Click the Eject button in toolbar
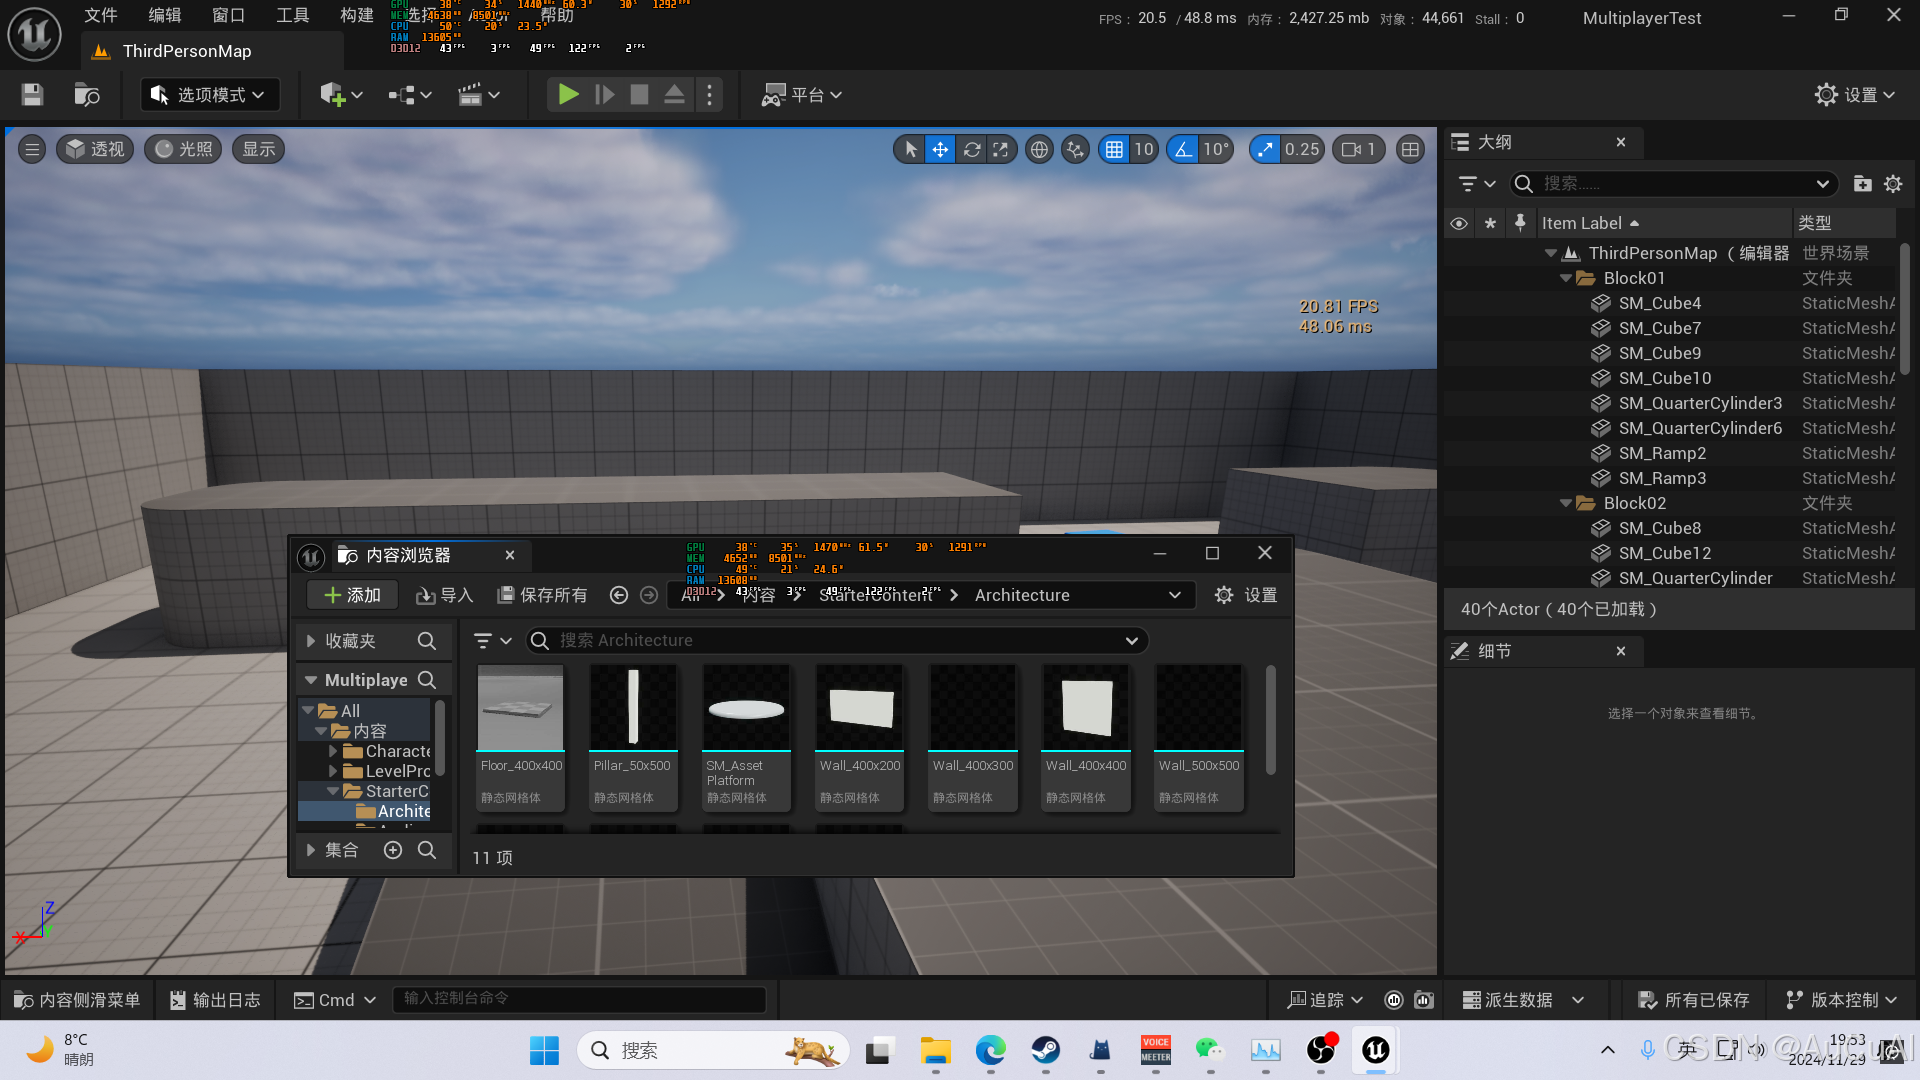This screenshot has width=1920, height=1080. 674,95
